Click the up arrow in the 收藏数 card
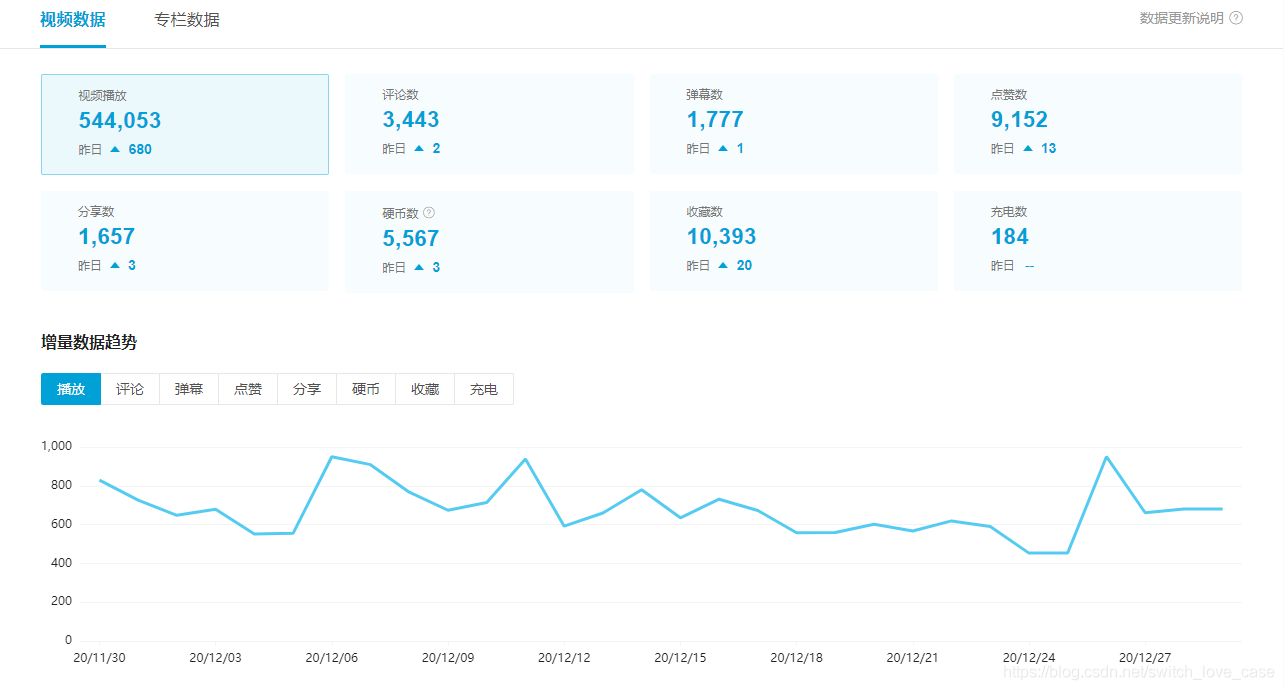This screenshot has width=1284, height=690. pyautogui.click(x=723, y=266)
